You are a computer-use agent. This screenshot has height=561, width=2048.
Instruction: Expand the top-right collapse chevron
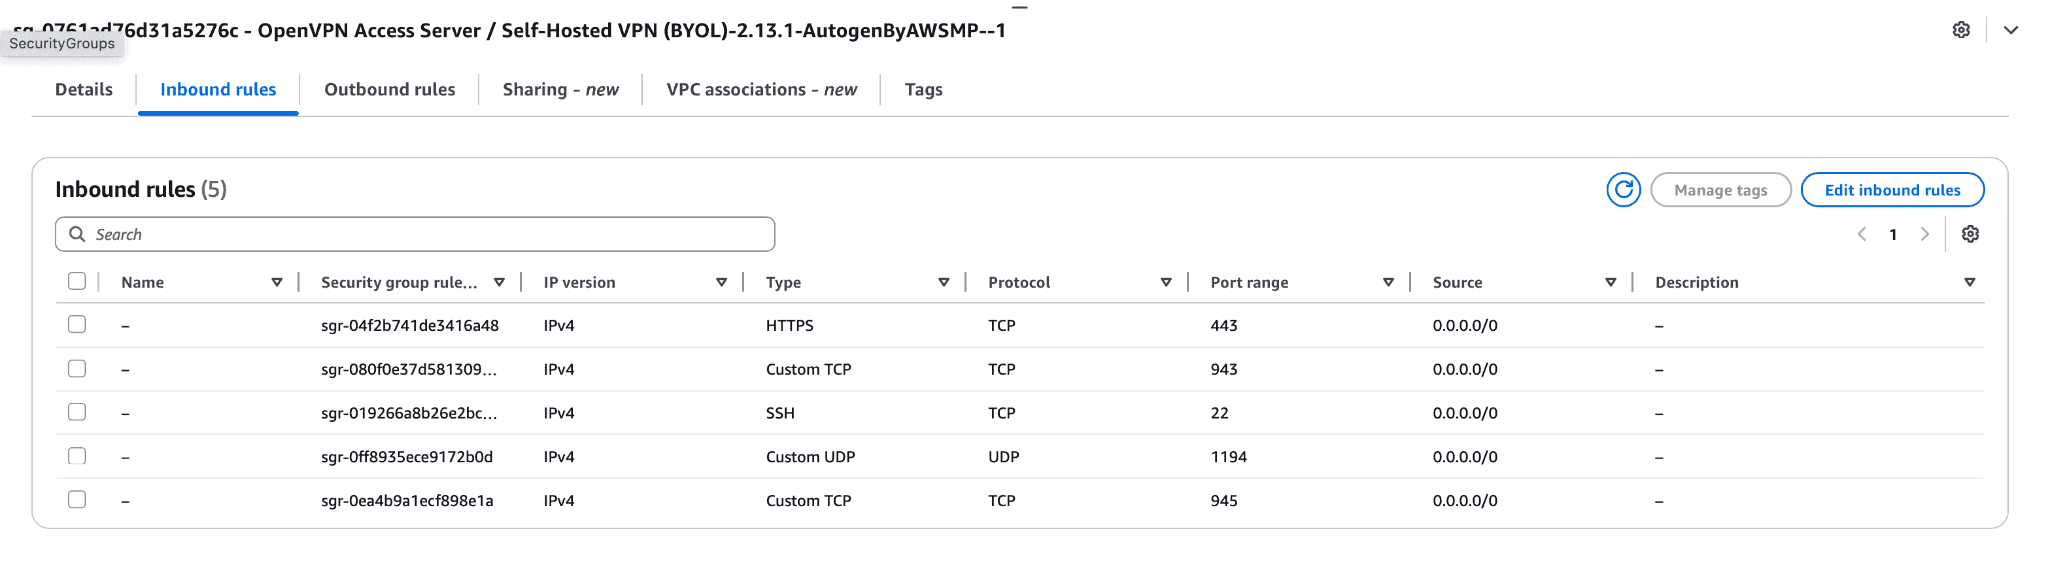click(x=2011, y=30)
